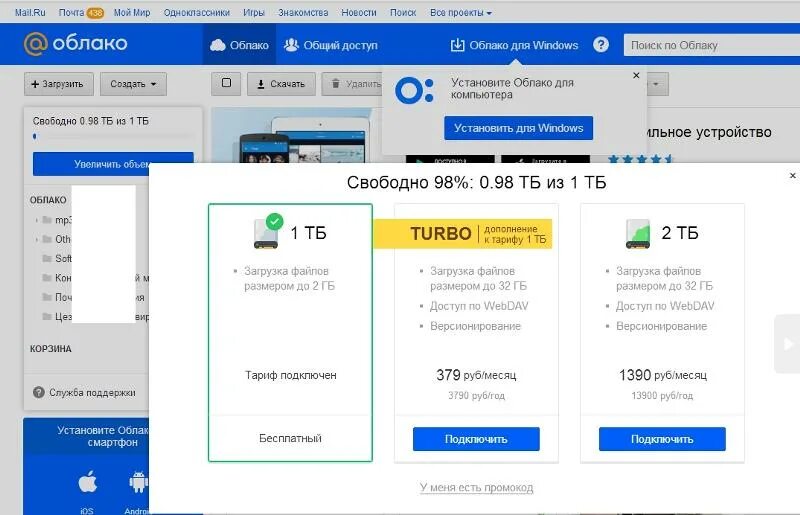Open КОРЗИНА trash section
Viewport: 800px width, 515px height.
[x=51, y=349]
